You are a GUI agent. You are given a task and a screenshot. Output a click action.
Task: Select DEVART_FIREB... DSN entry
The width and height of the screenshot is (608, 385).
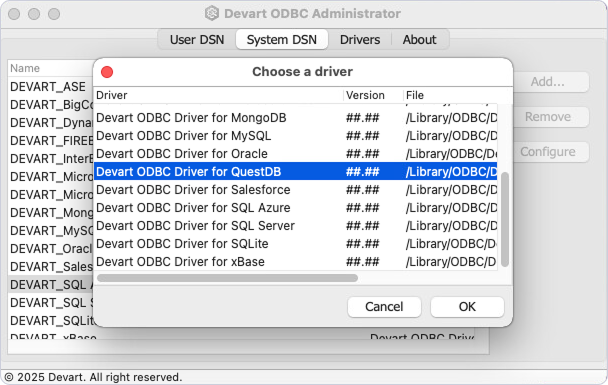pyautogui.click(x=51, y=141)
